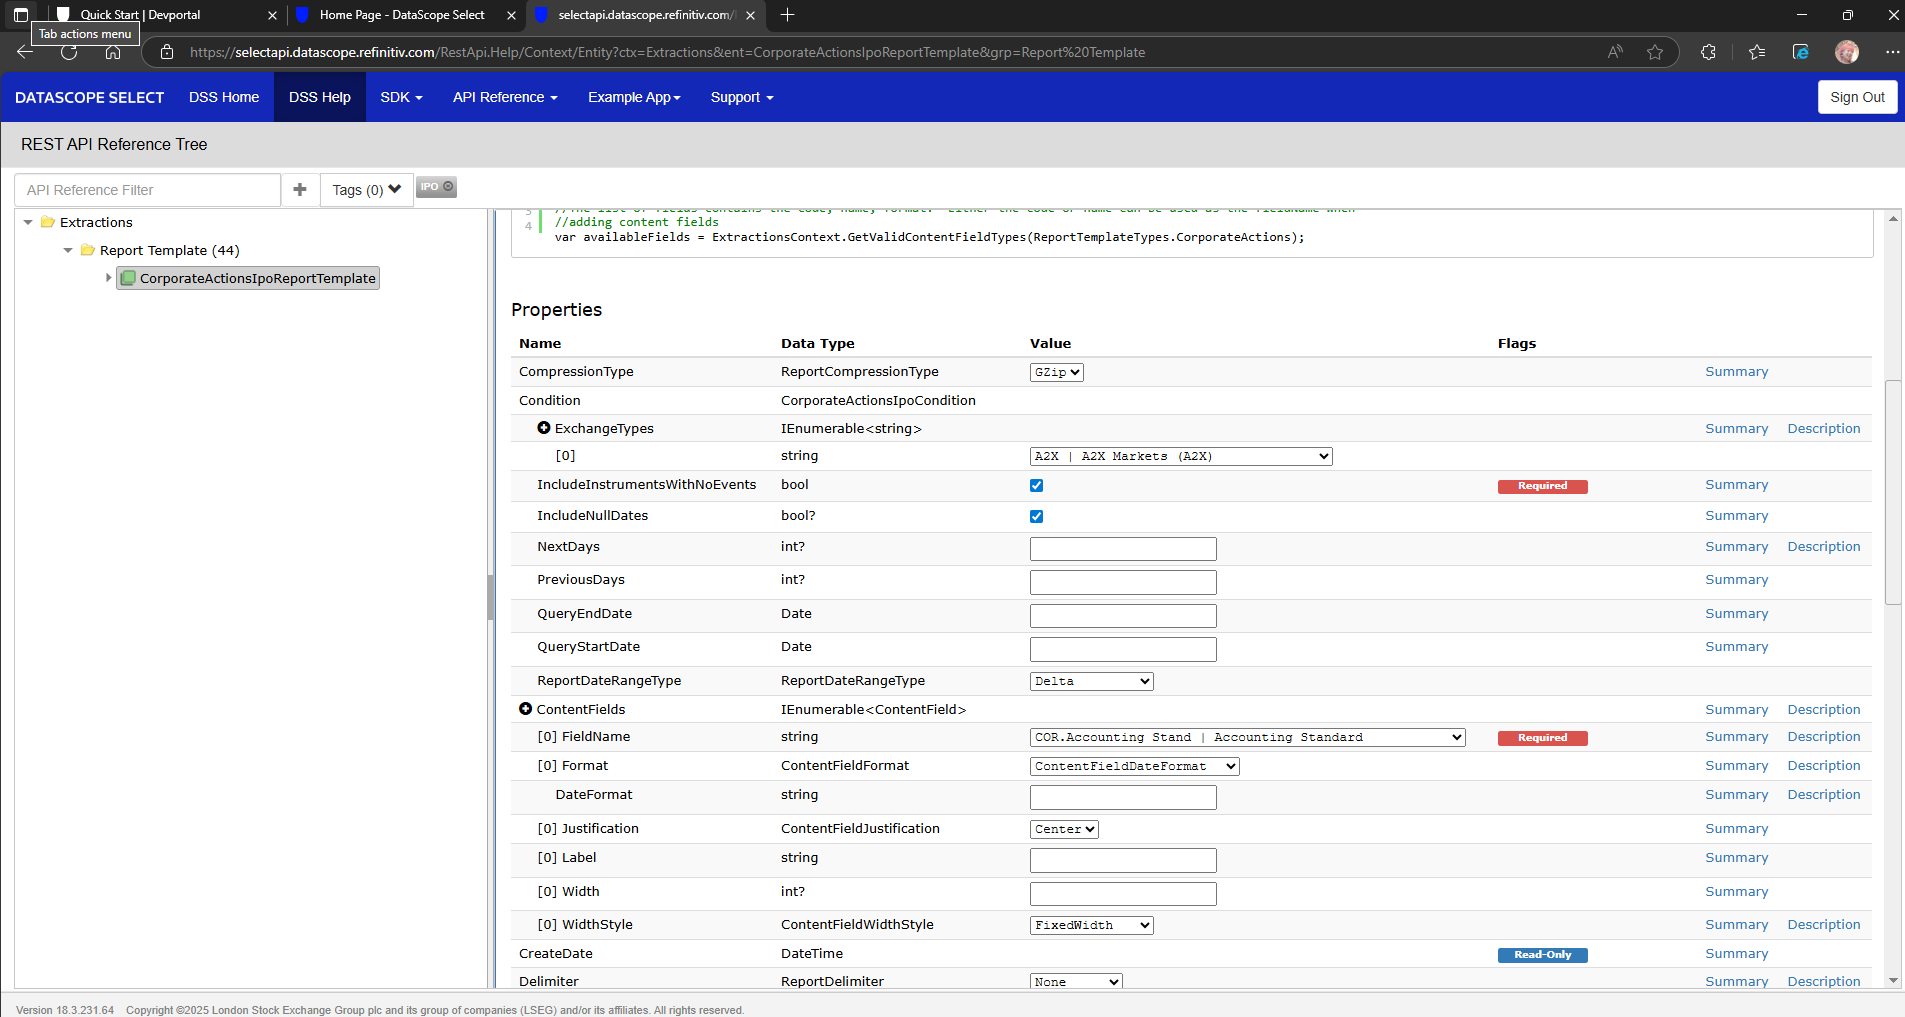The image size is (1905, 1017).
Task: Open Summary link for QueryEndDate
Action: coord(1736,614)
